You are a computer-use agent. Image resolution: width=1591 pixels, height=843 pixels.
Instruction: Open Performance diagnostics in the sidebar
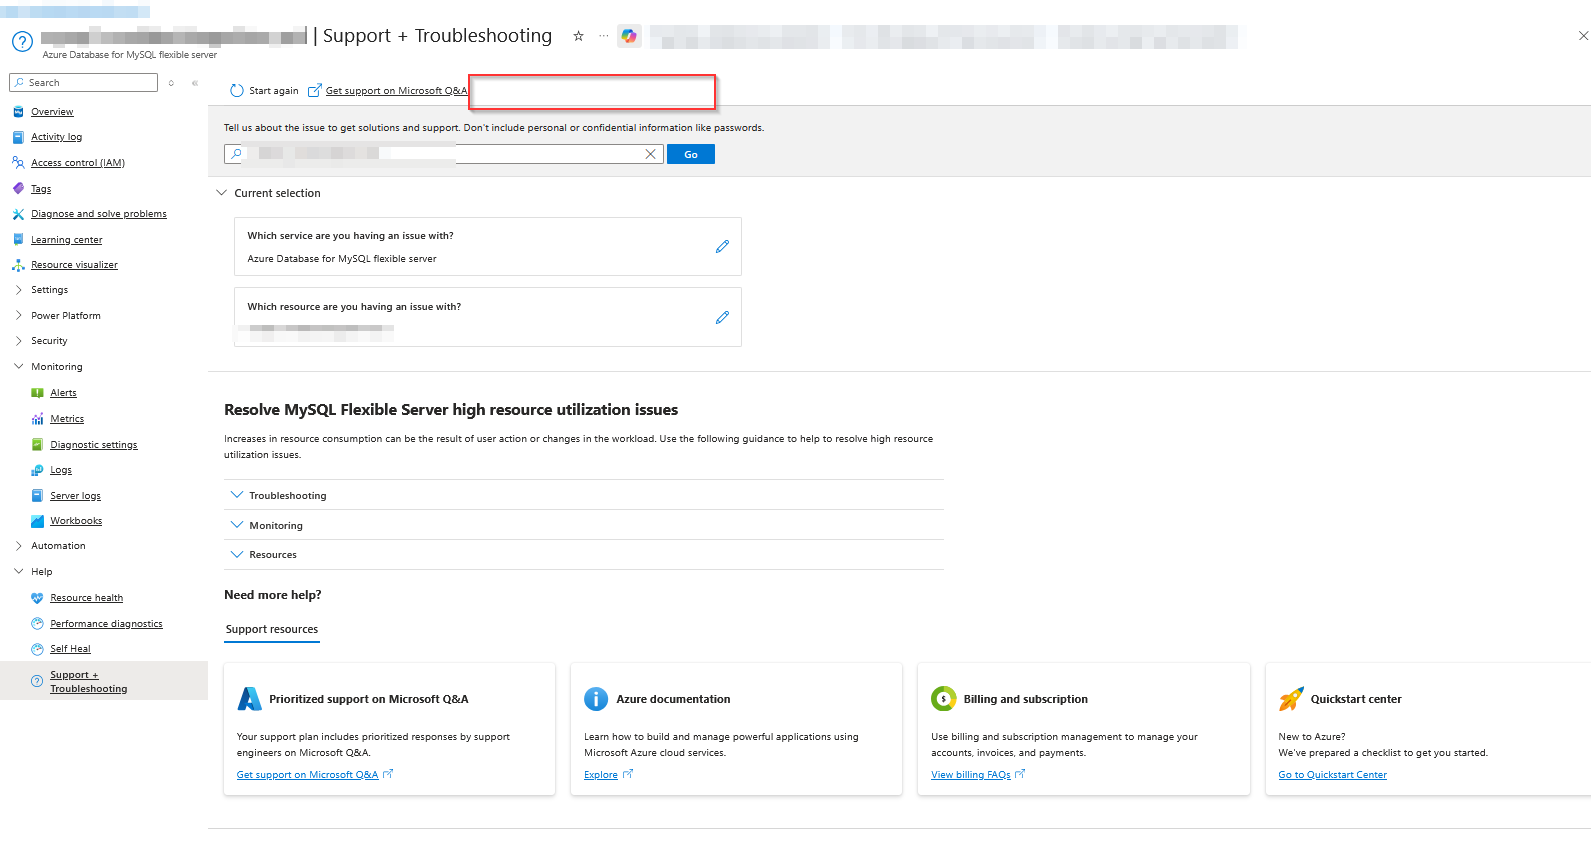coord(107,624)
